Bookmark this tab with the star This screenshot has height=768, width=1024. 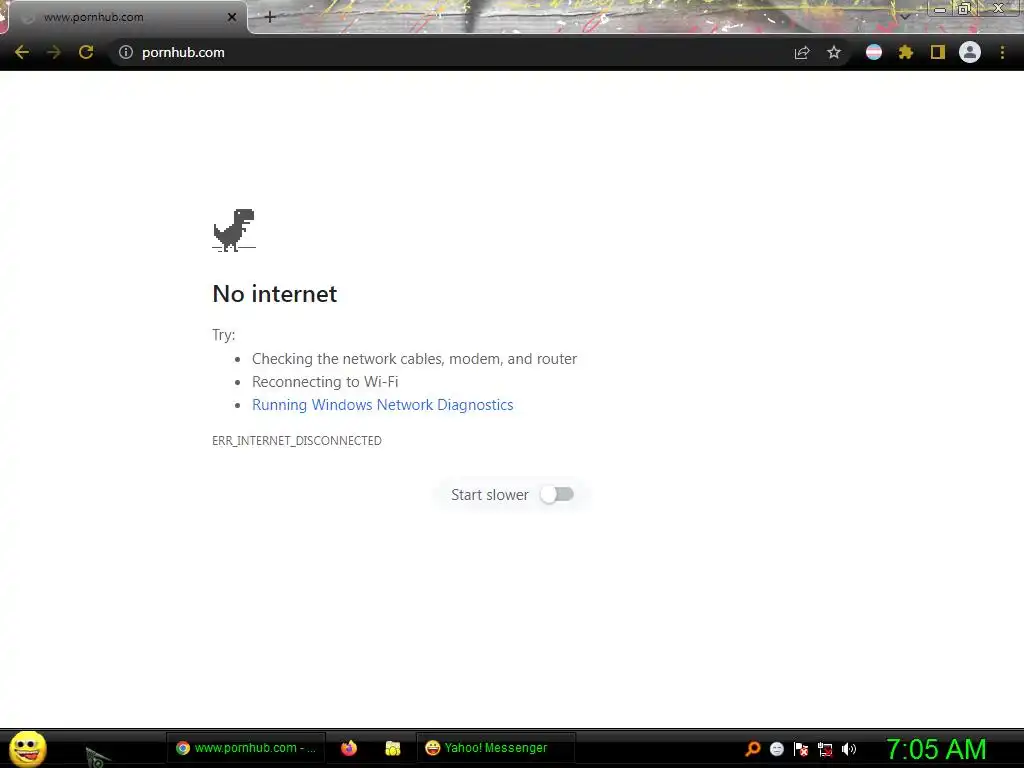[834, 52]
